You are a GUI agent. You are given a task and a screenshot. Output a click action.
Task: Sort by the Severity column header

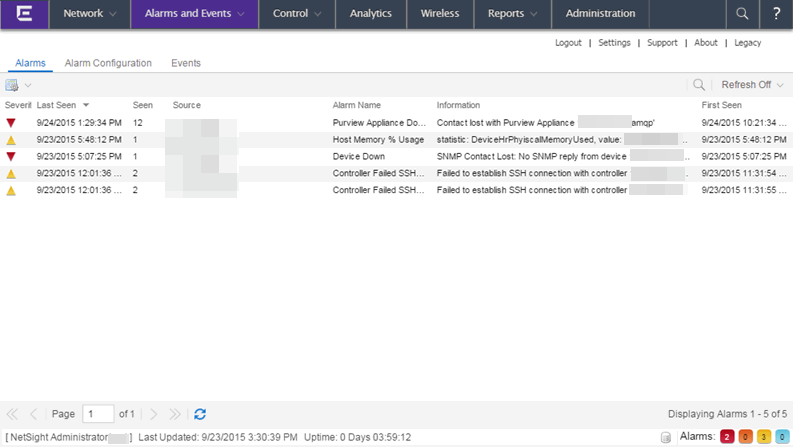click(18, 105)
